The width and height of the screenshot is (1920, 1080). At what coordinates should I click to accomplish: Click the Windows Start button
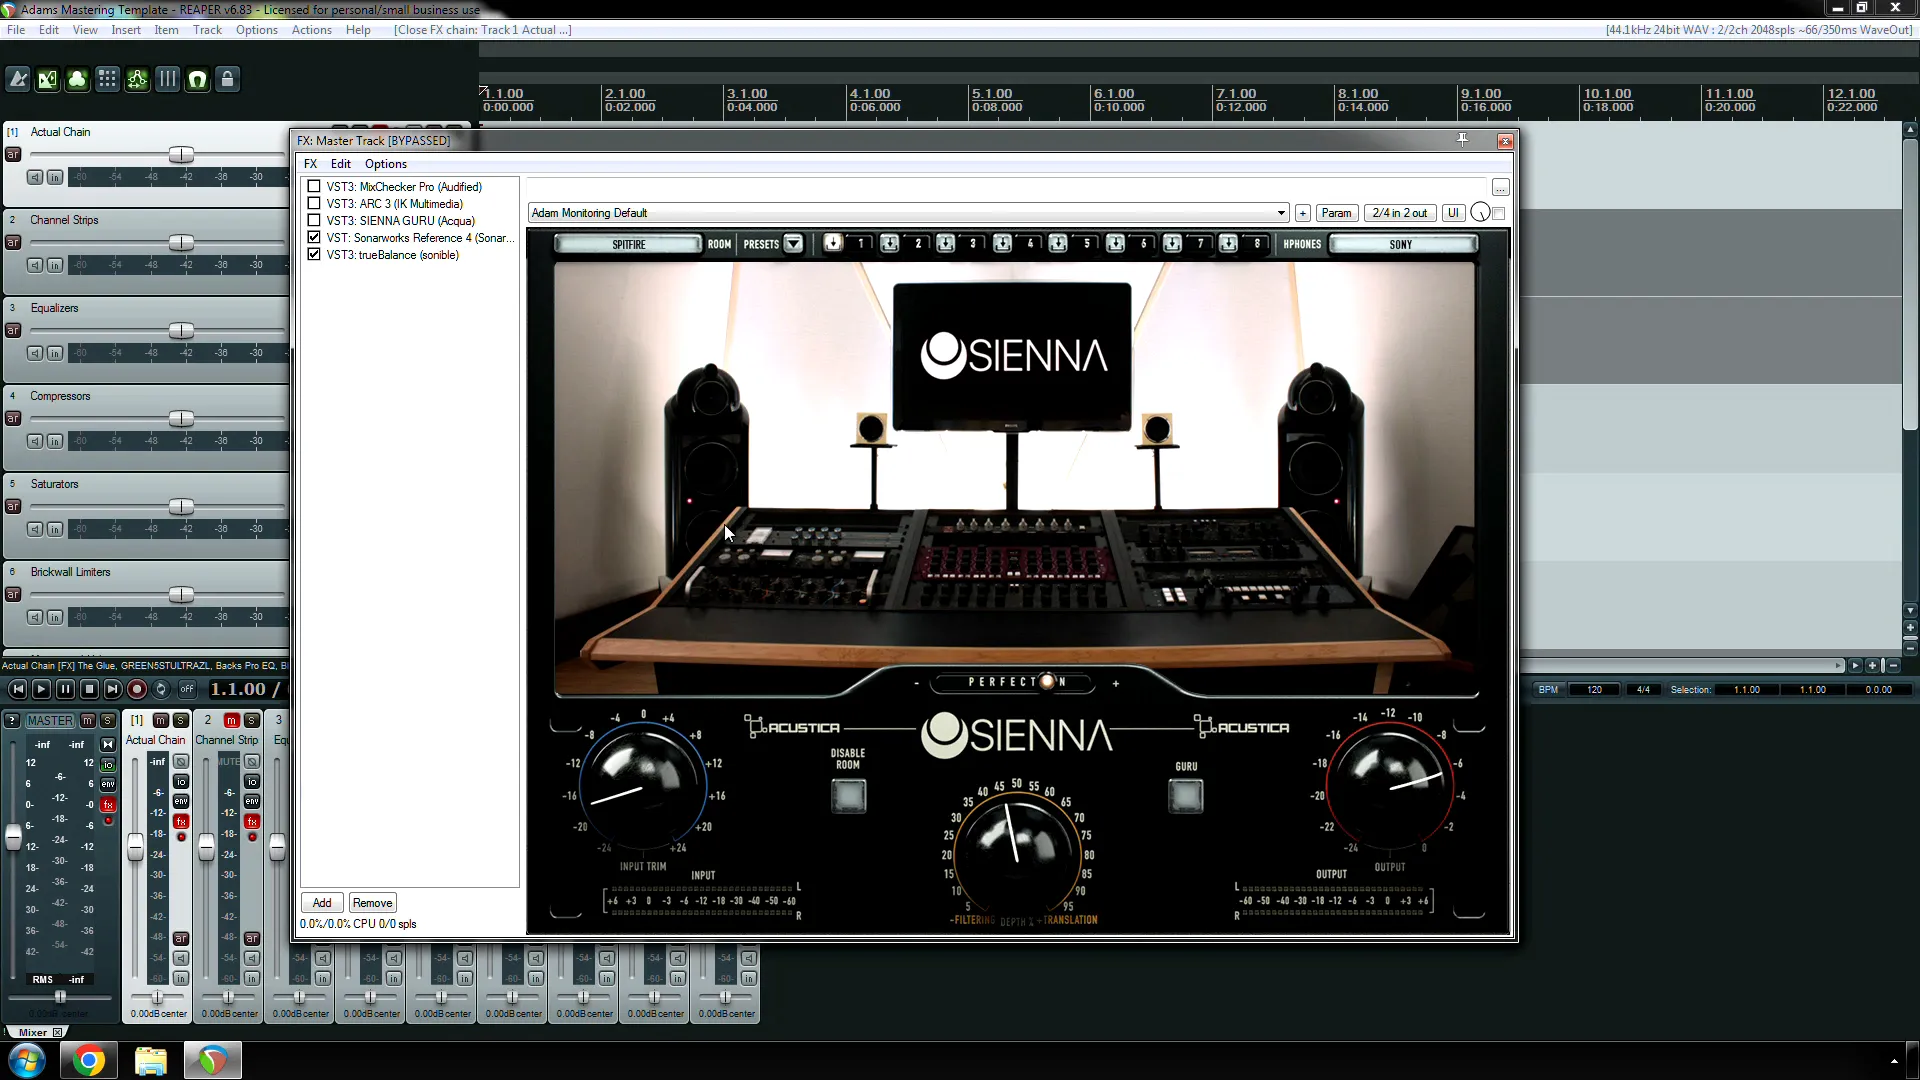(x=27, y=1060)
